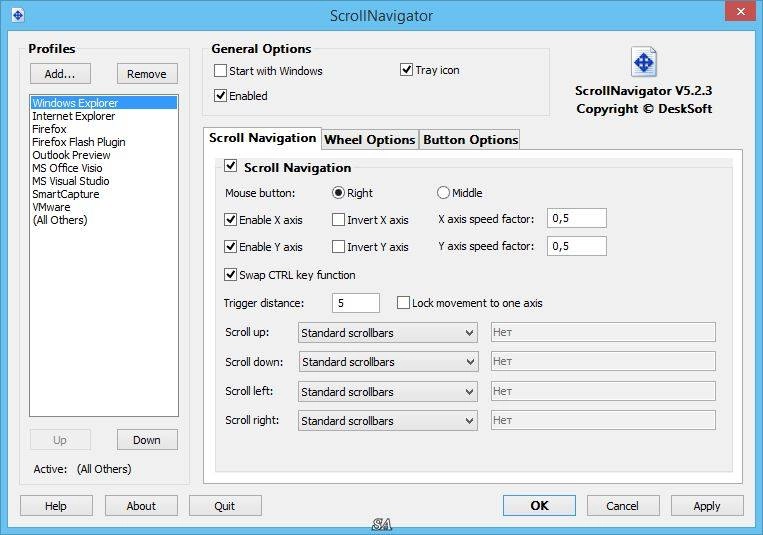Viewport: 763px width, 535px height.
Task: Open the Scroll right dropdown
Action: pyautogui.click(x=388, y=421)
